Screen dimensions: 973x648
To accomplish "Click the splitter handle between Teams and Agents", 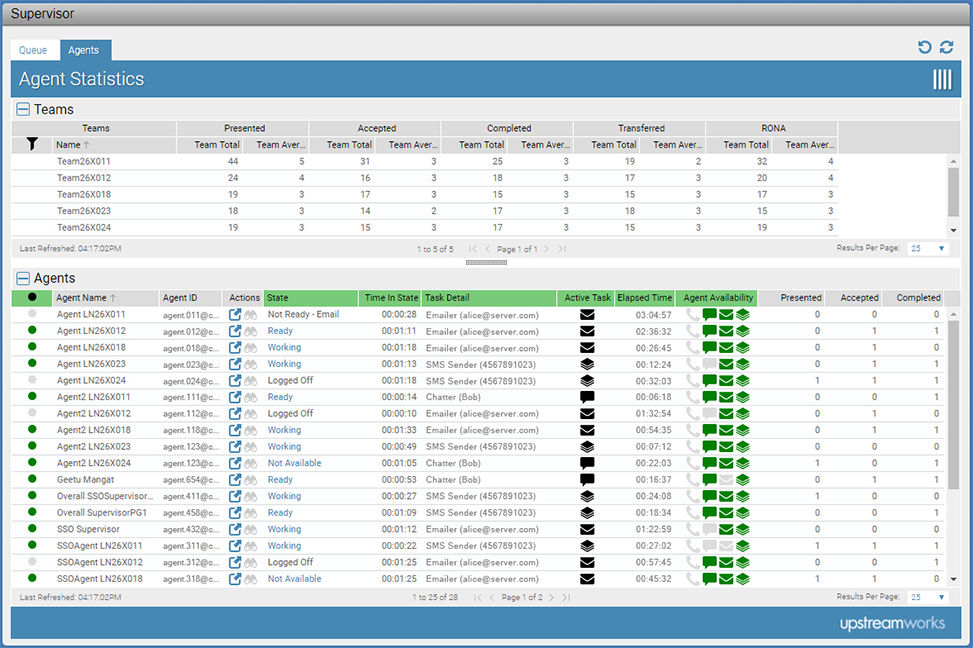I will tap(486, 263).
